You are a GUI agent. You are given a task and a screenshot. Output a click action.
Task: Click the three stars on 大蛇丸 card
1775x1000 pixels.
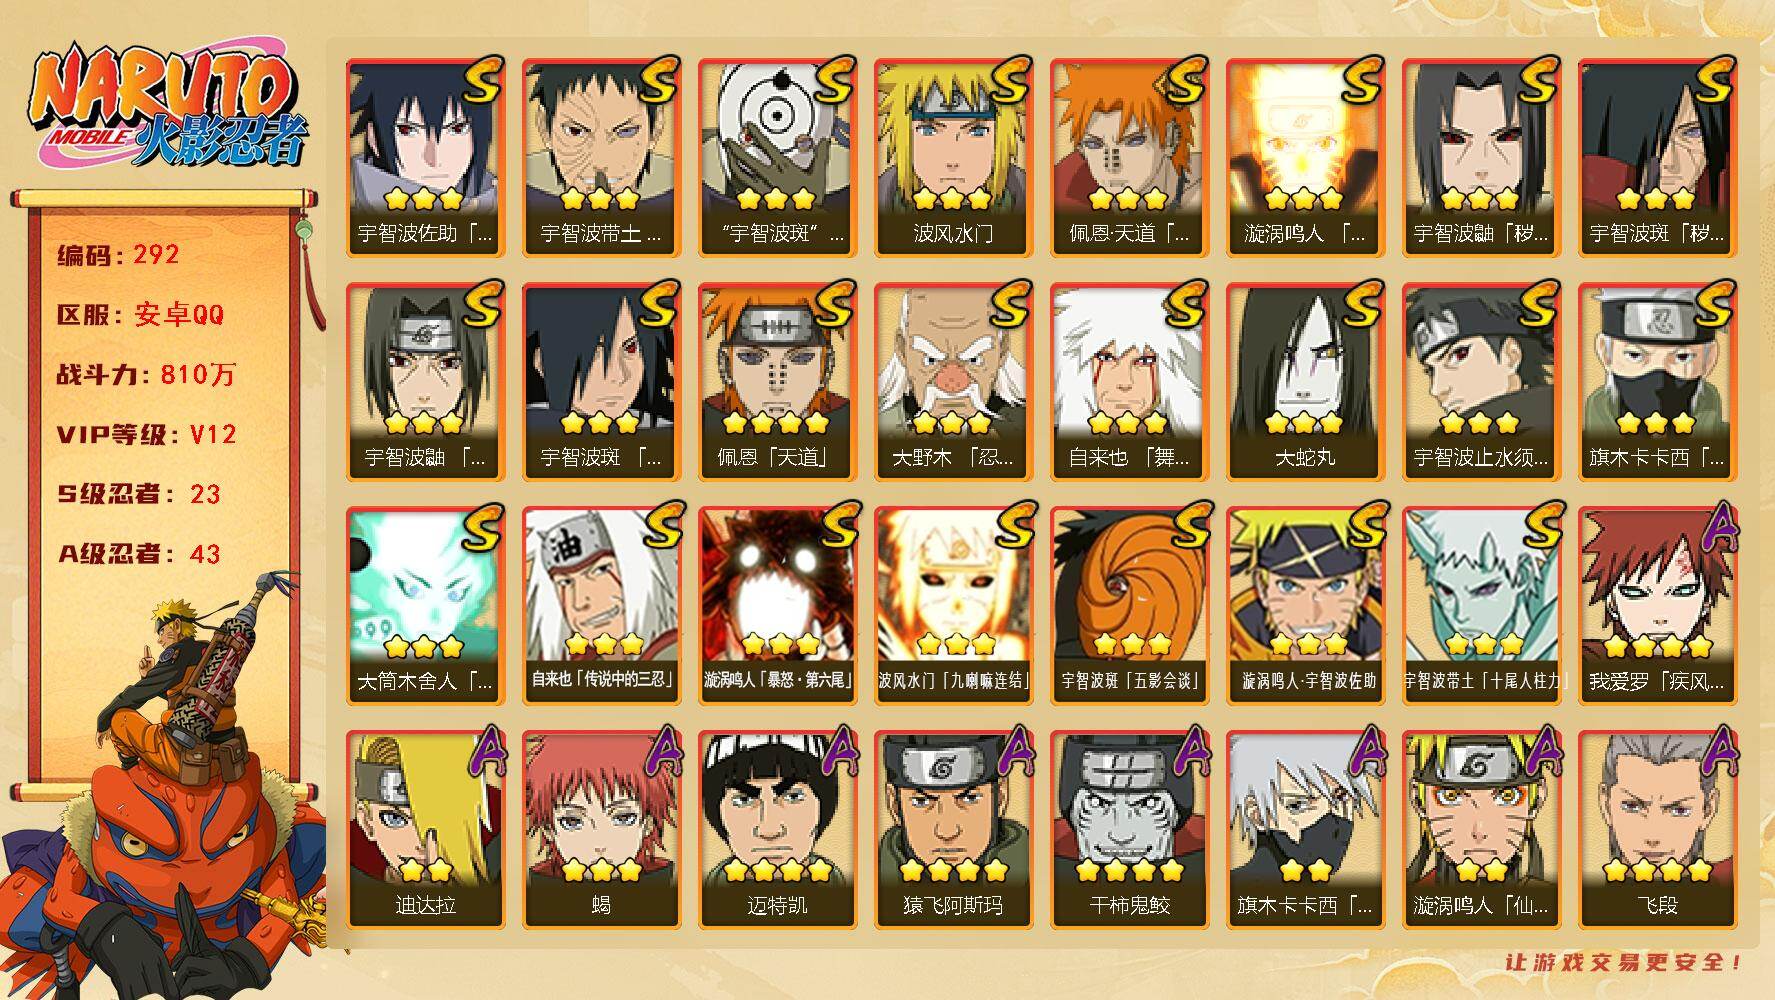(1305, 422)
